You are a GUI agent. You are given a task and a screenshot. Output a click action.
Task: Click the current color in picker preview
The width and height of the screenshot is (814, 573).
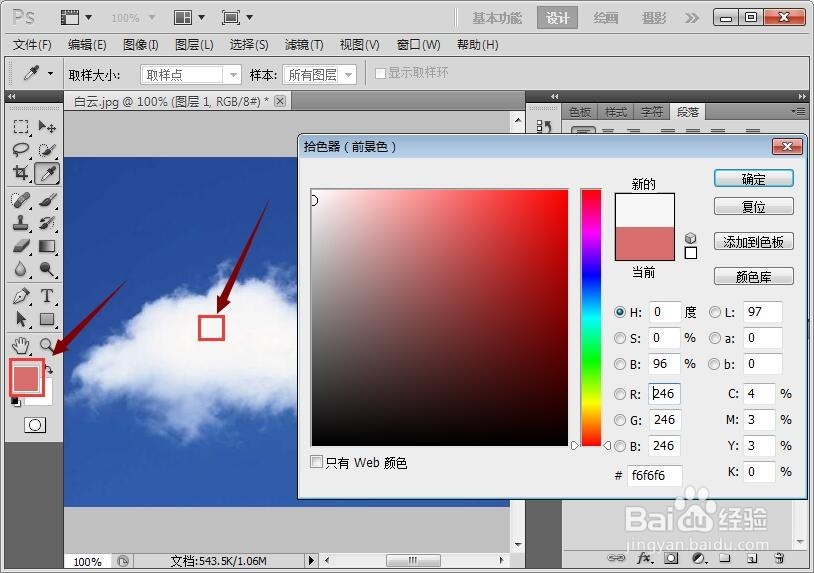pos(645,243)
